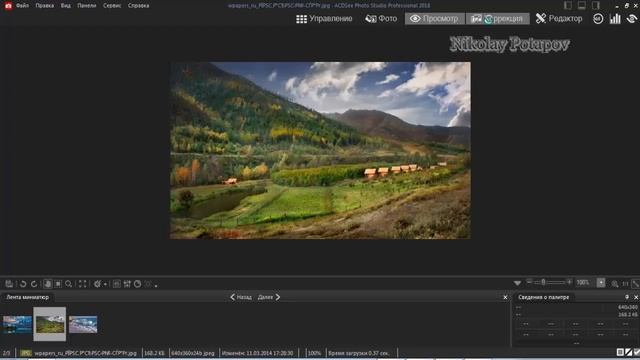The height and width of the screenshot is (360, 640).
Task: Select the first blue lake thumbnail
Action: coord(17,324)
